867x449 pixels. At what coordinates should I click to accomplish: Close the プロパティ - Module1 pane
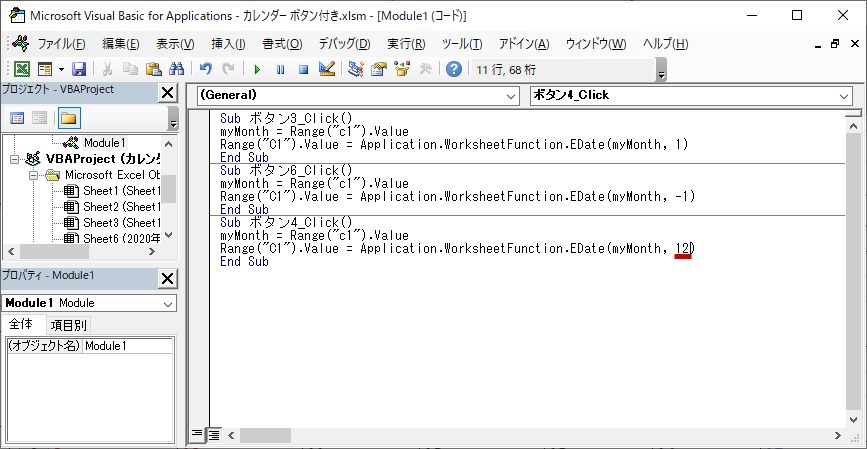[168, 279]
